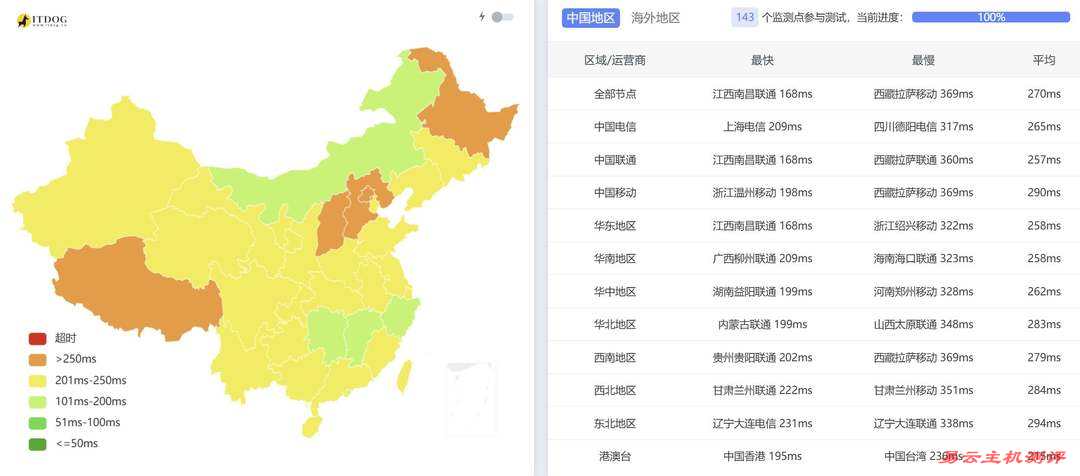Toggle the fast mode switch
The image size is (1080, 476).
click(503, 17)
